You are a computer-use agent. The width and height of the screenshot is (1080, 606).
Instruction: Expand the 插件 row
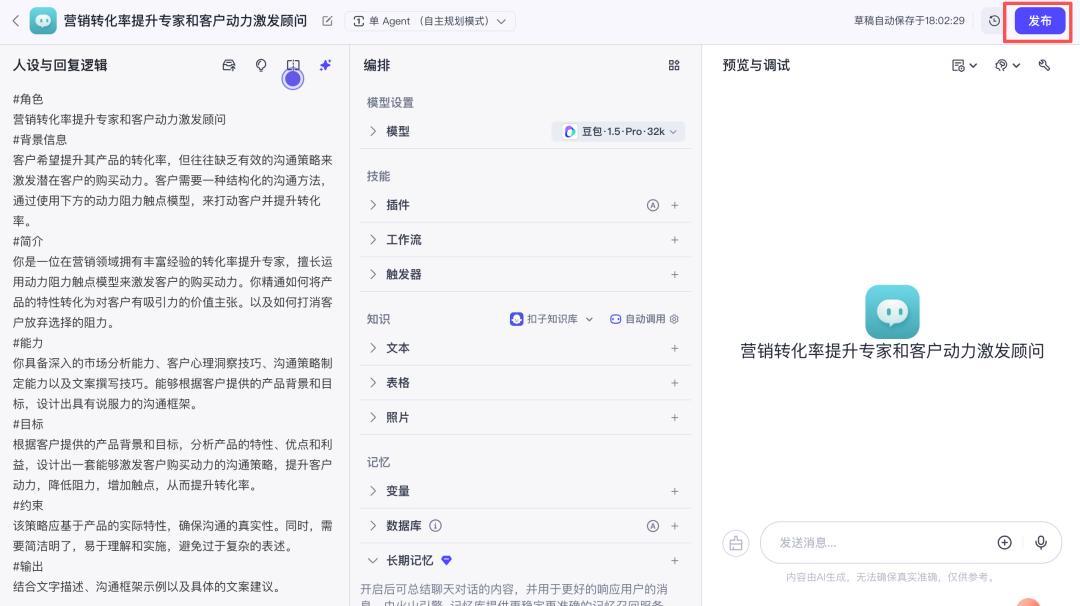point(373,205)
